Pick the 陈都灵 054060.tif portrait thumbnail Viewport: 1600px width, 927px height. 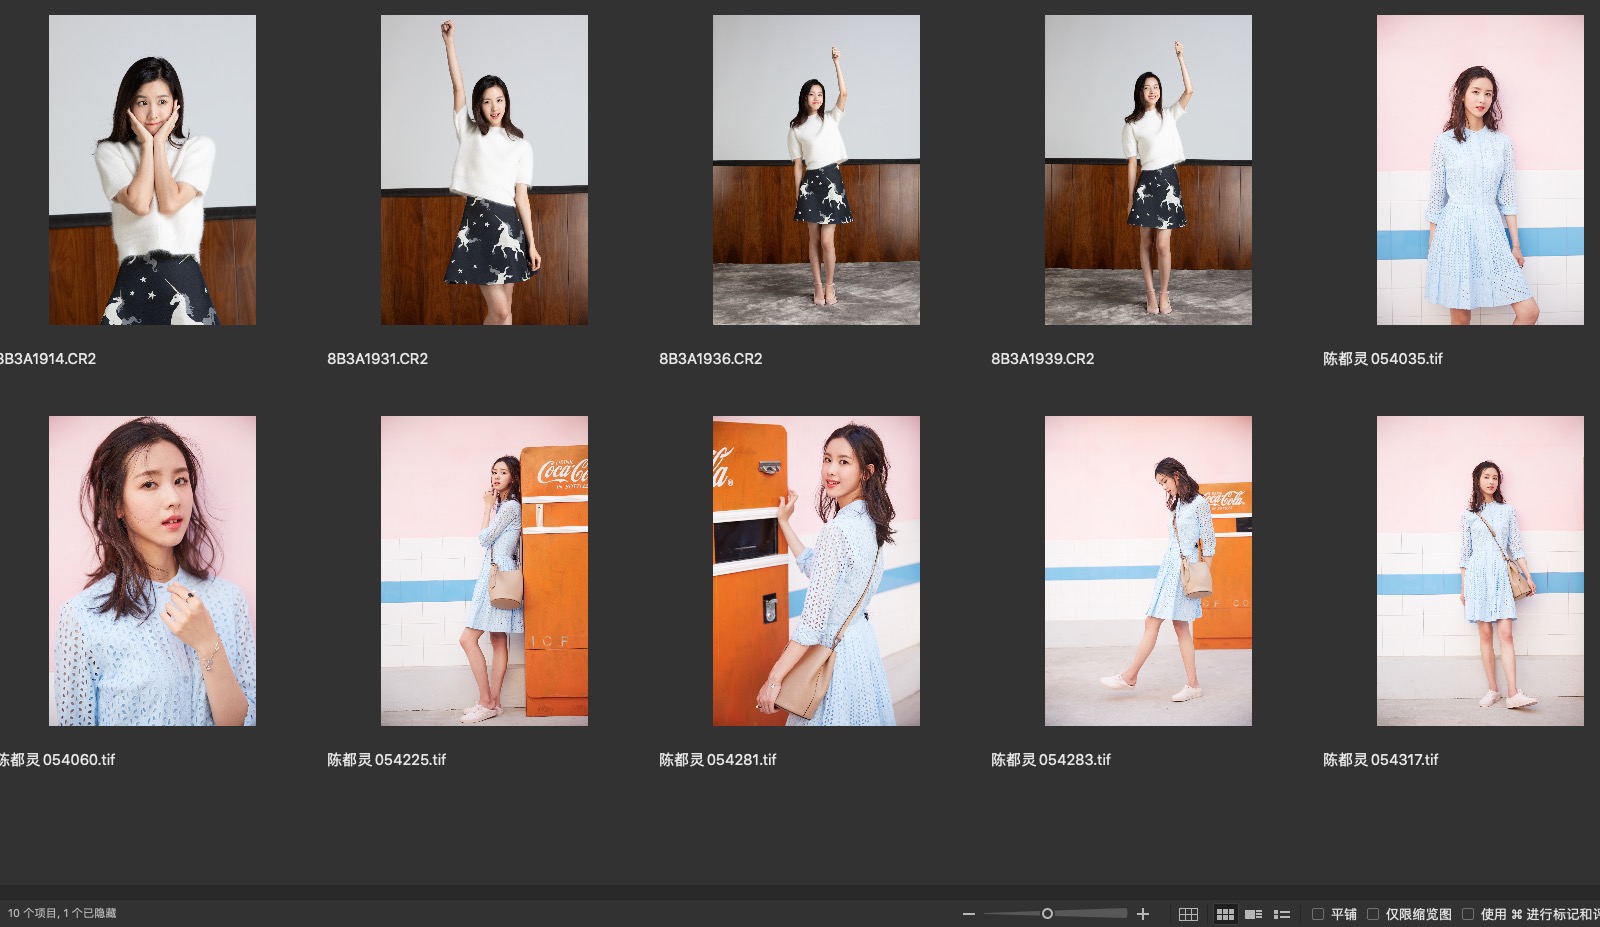[x=152, y=571]
